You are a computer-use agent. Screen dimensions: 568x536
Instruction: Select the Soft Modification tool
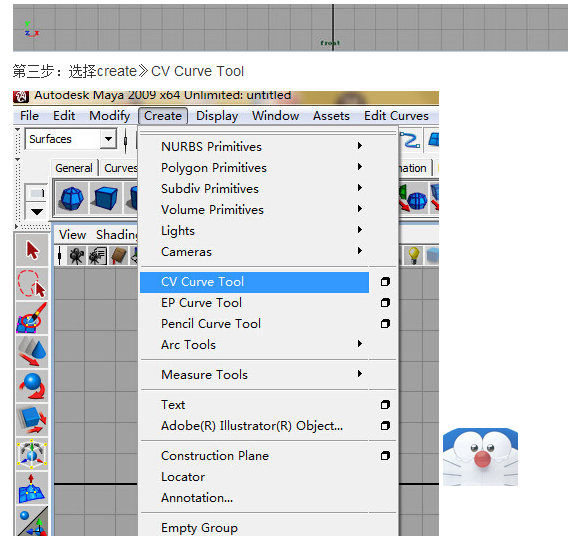pyautogui.click(x=32, y=487)
